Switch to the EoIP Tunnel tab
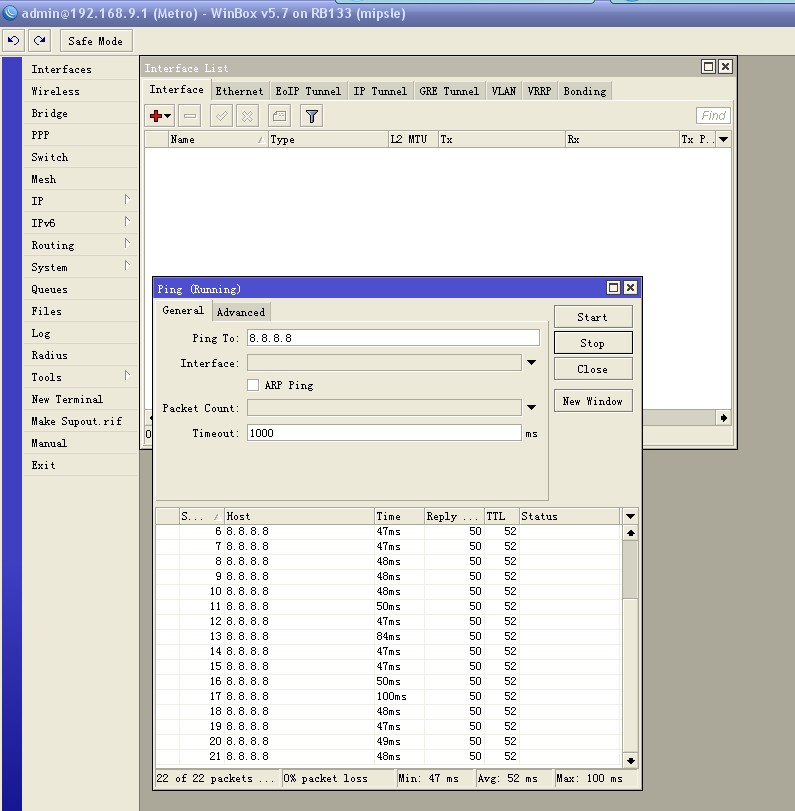Image resolution: width=795 pixels, height=811 pixels. (308, 91)
